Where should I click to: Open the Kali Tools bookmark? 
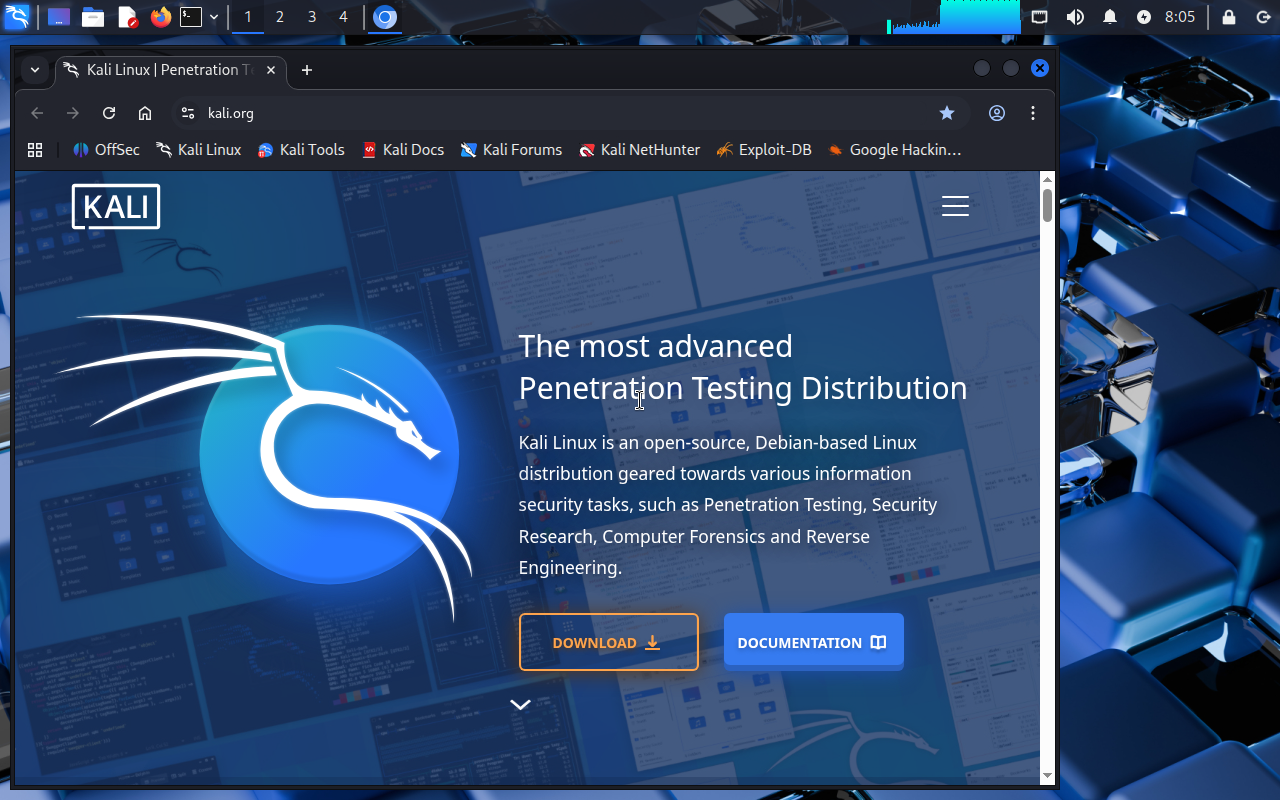click(301, 150)
